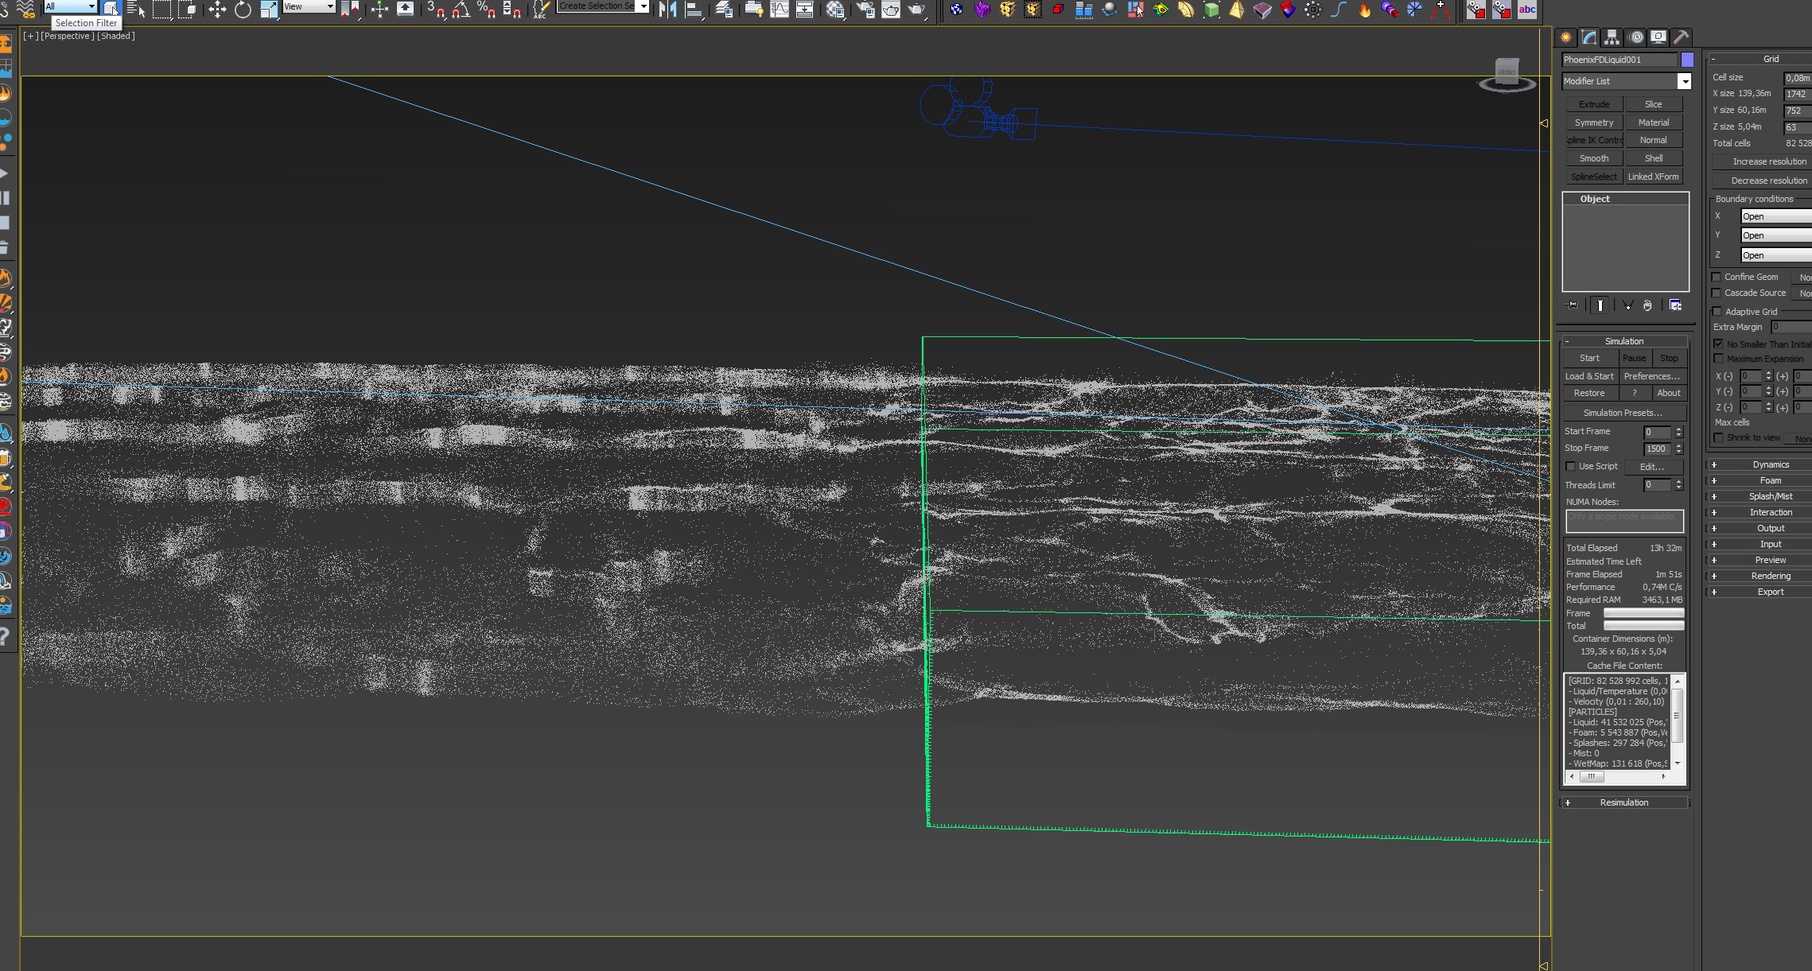Image resolution: width=1812 pixels, height=971 pixels.
Task: Enable Cascade Source checkbox
Action: [1717, 293]
